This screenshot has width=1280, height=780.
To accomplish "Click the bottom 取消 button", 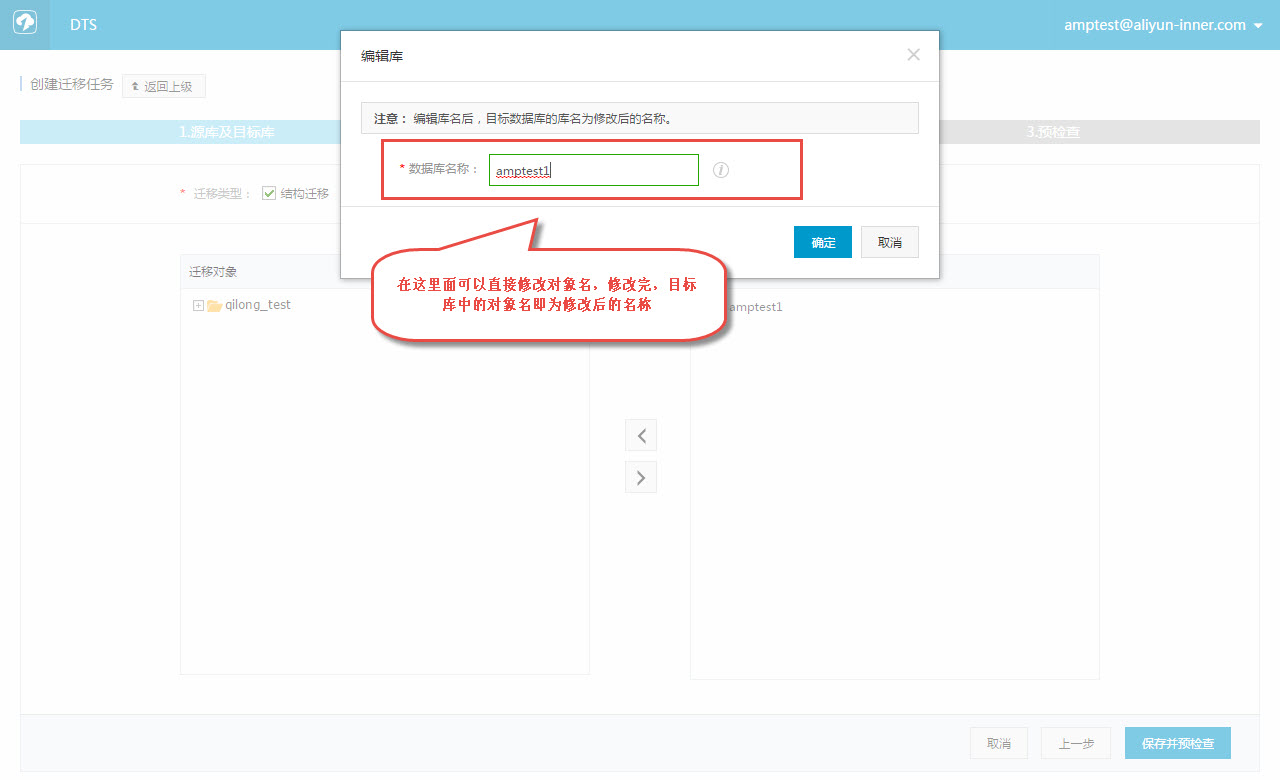I will click(x=999, y=743).
